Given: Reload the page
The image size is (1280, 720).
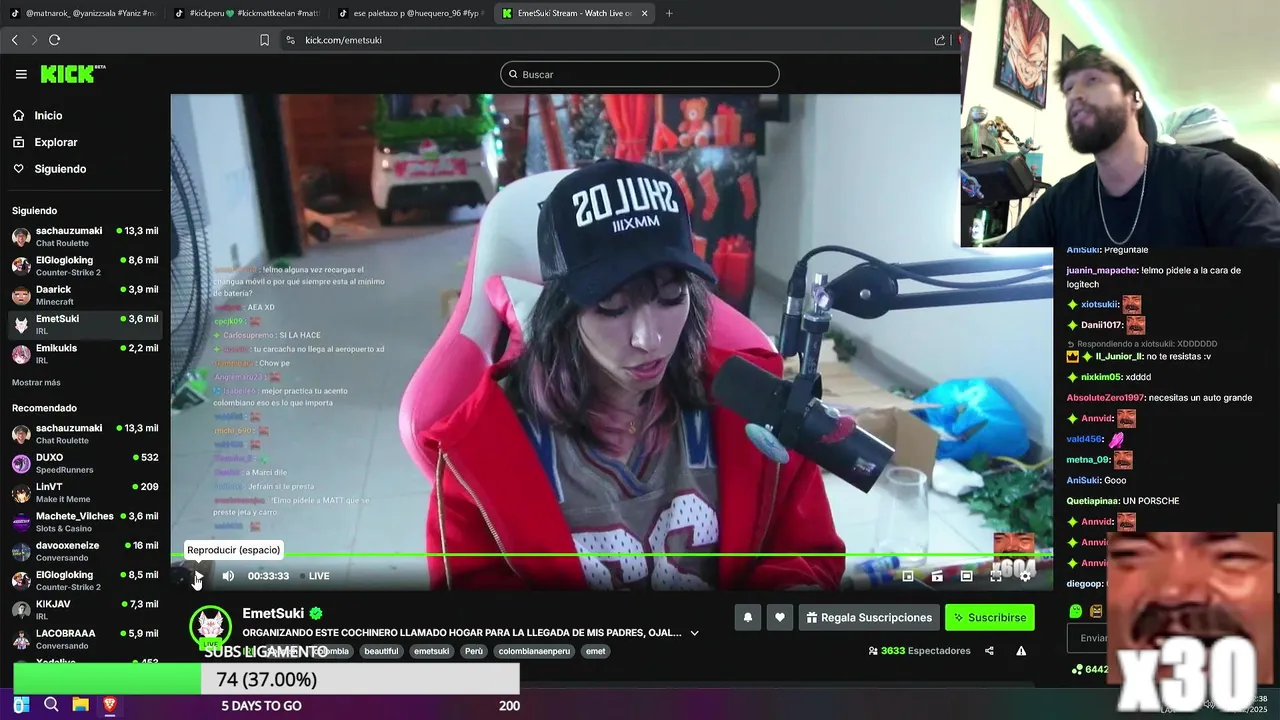Looking at the screenshot, I should 54,40.
